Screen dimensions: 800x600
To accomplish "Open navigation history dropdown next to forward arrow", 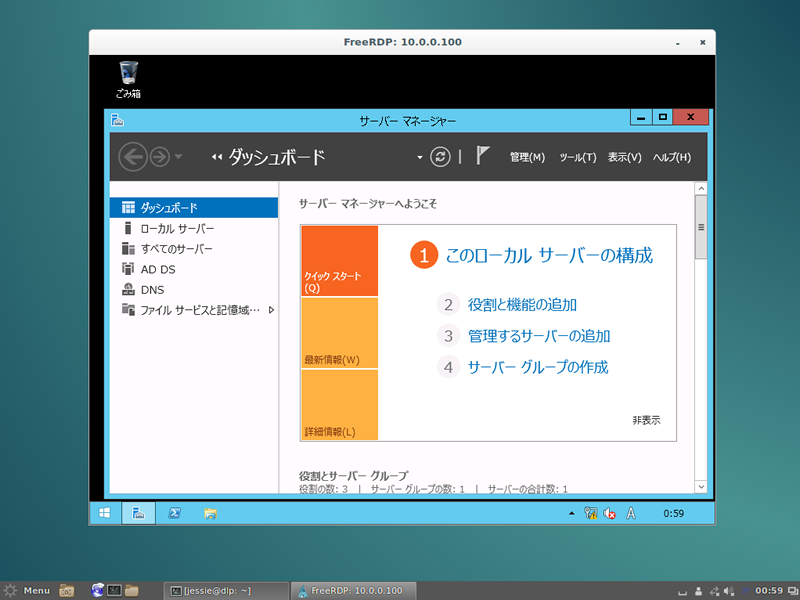I will [178, 156].
